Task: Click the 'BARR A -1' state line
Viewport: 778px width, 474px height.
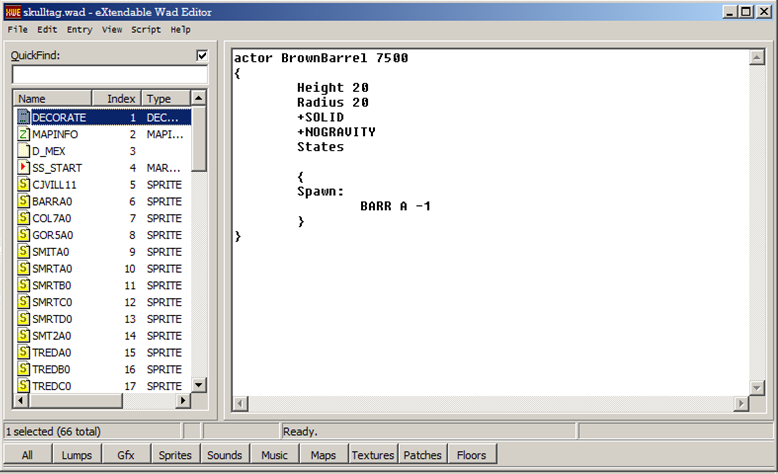Action: [x=395, y=206]
